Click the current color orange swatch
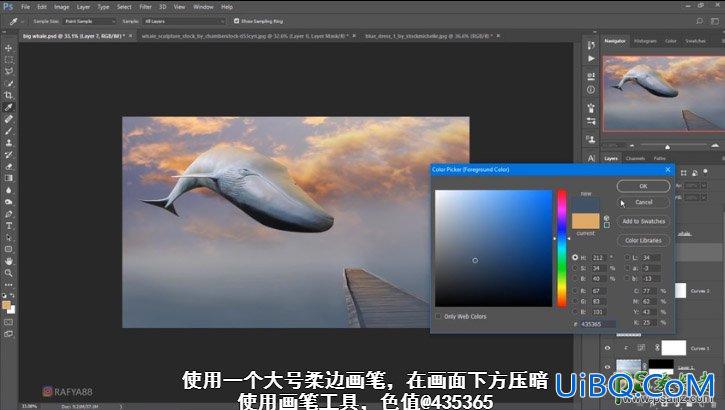Viewport: 725px width, 410px height. click(585, 221)
